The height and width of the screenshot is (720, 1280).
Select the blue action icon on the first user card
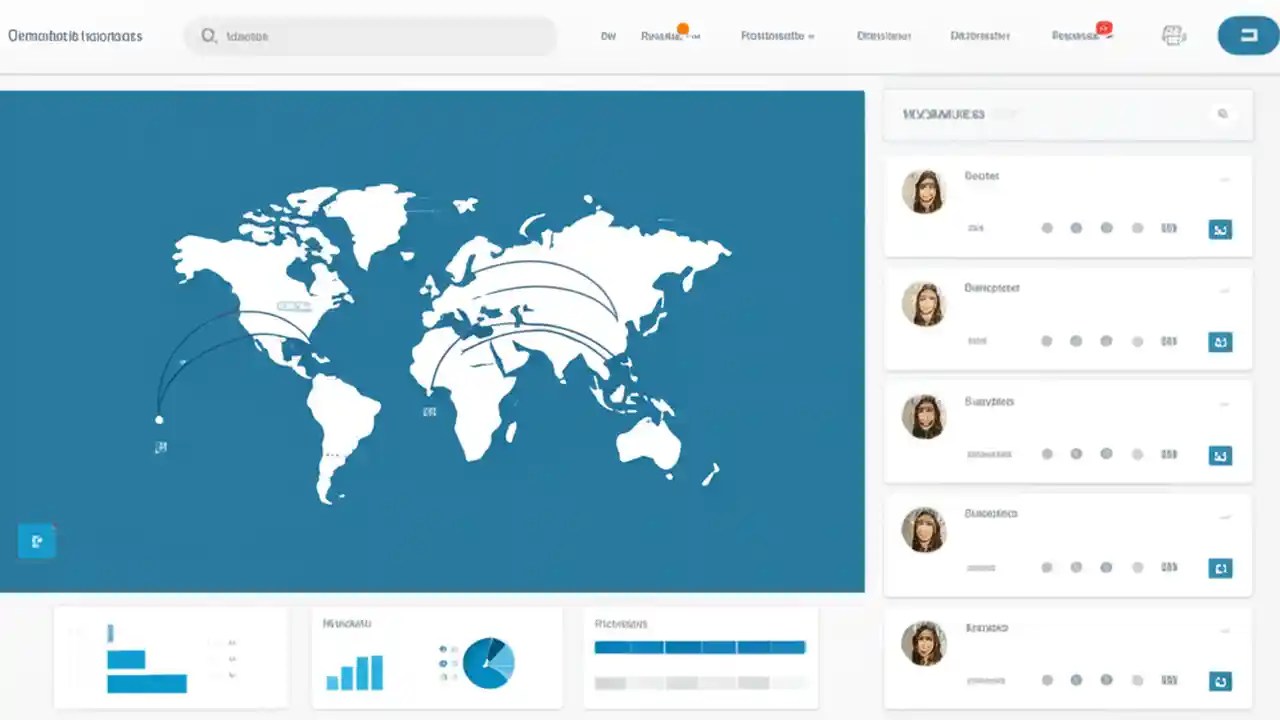pos(1219,229)
